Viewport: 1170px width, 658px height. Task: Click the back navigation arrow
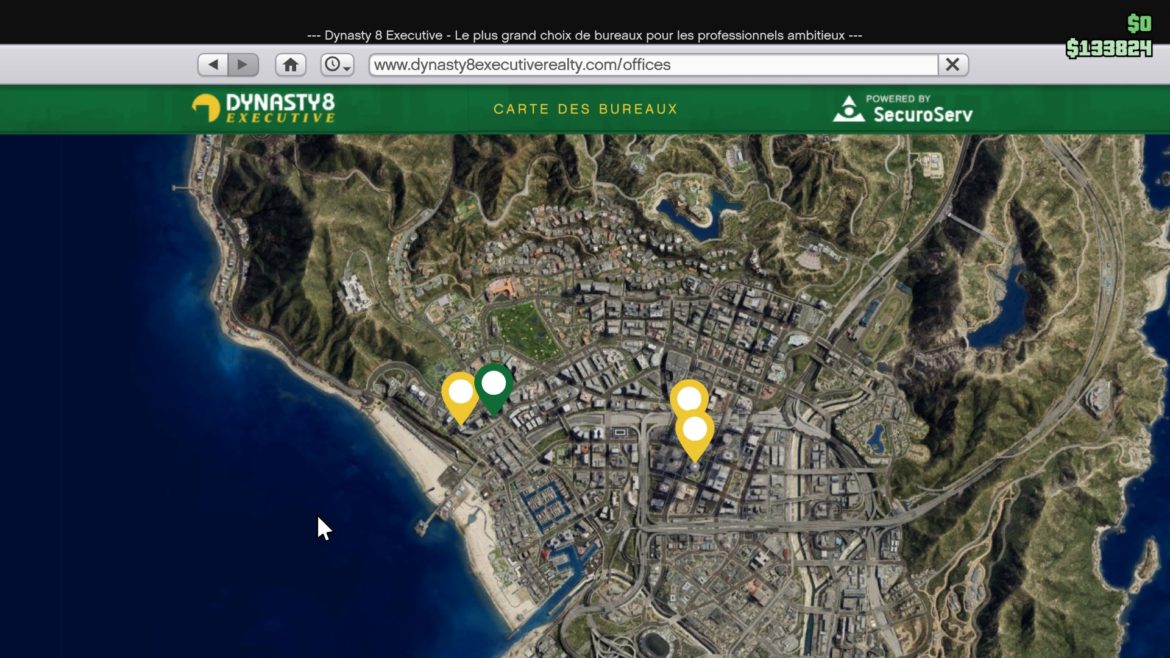pyautogui.click(x=213, y=63)
